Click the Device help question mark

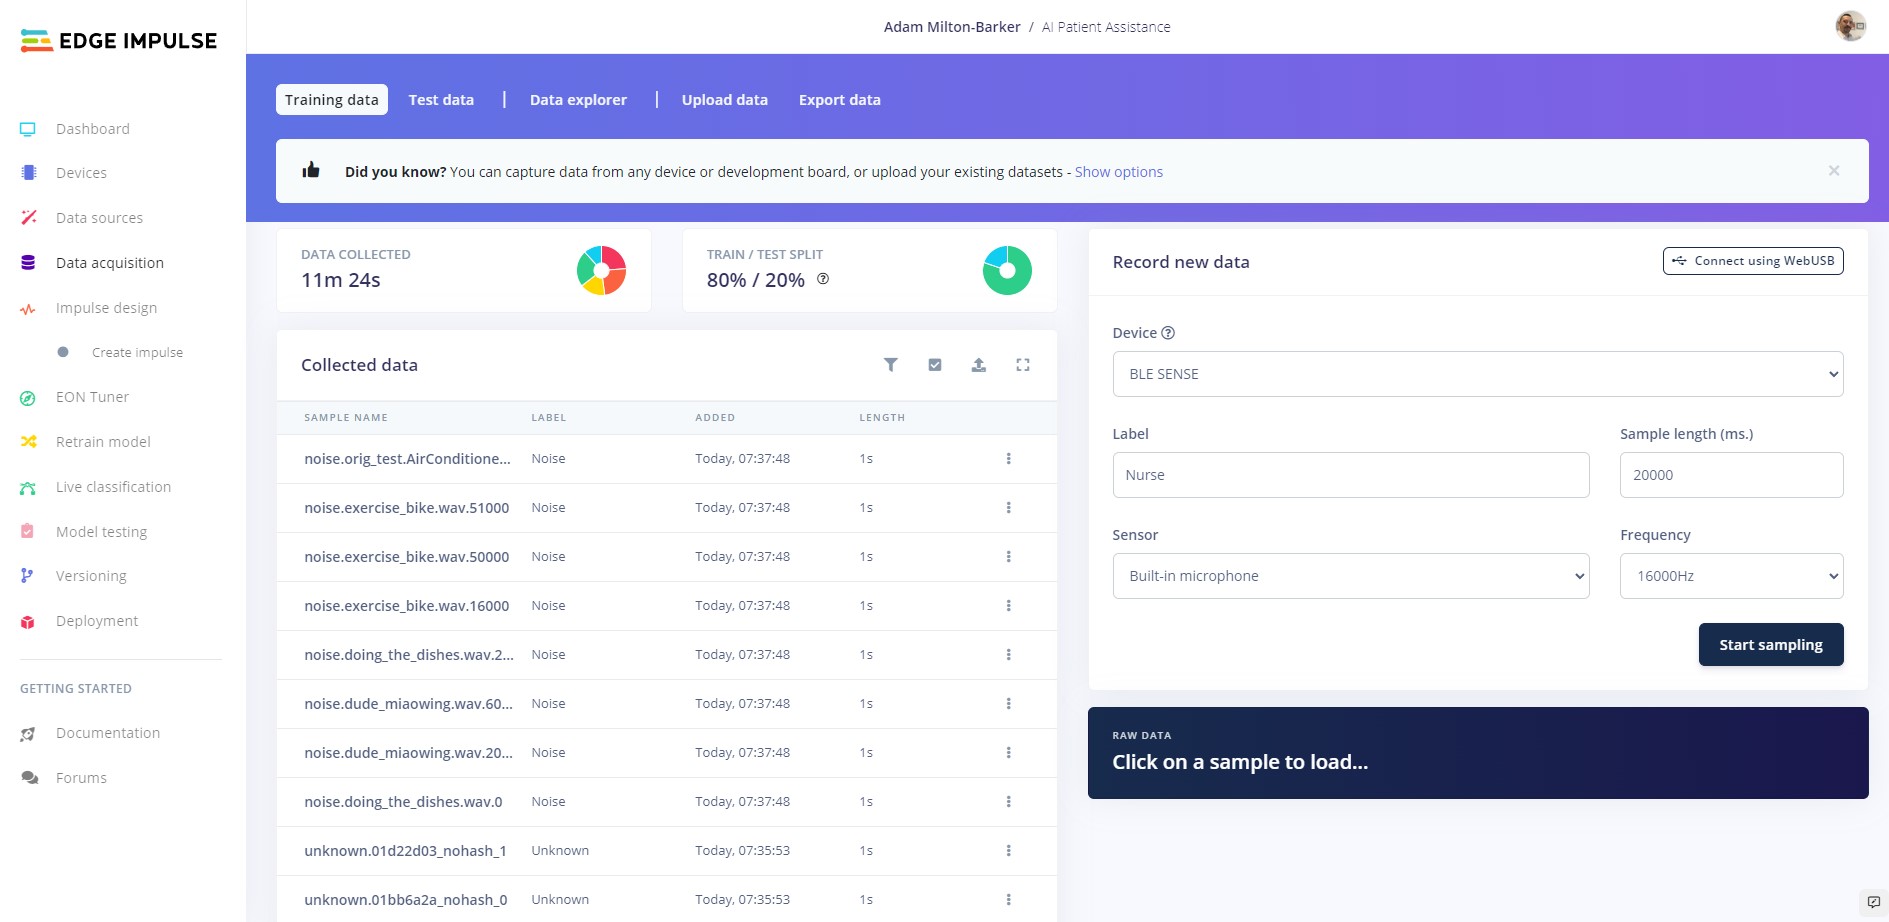tap(1168, 333)
